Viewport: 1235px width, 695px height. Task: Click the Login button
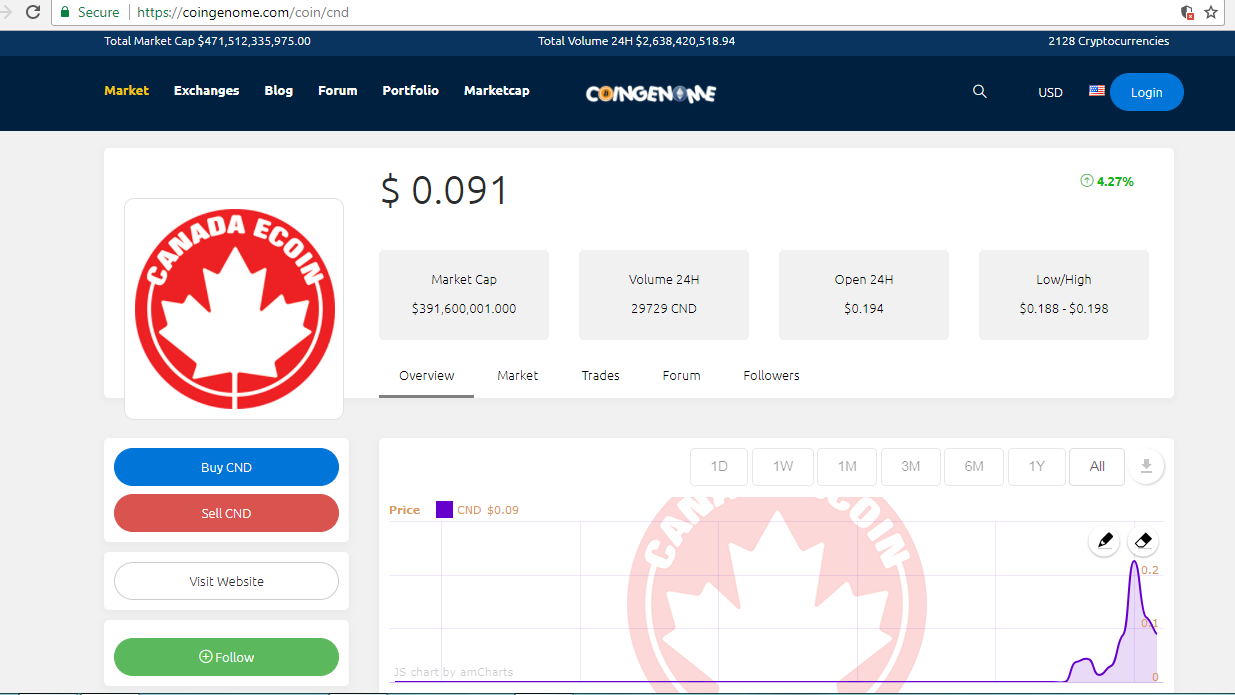[x=1146, y=92]
